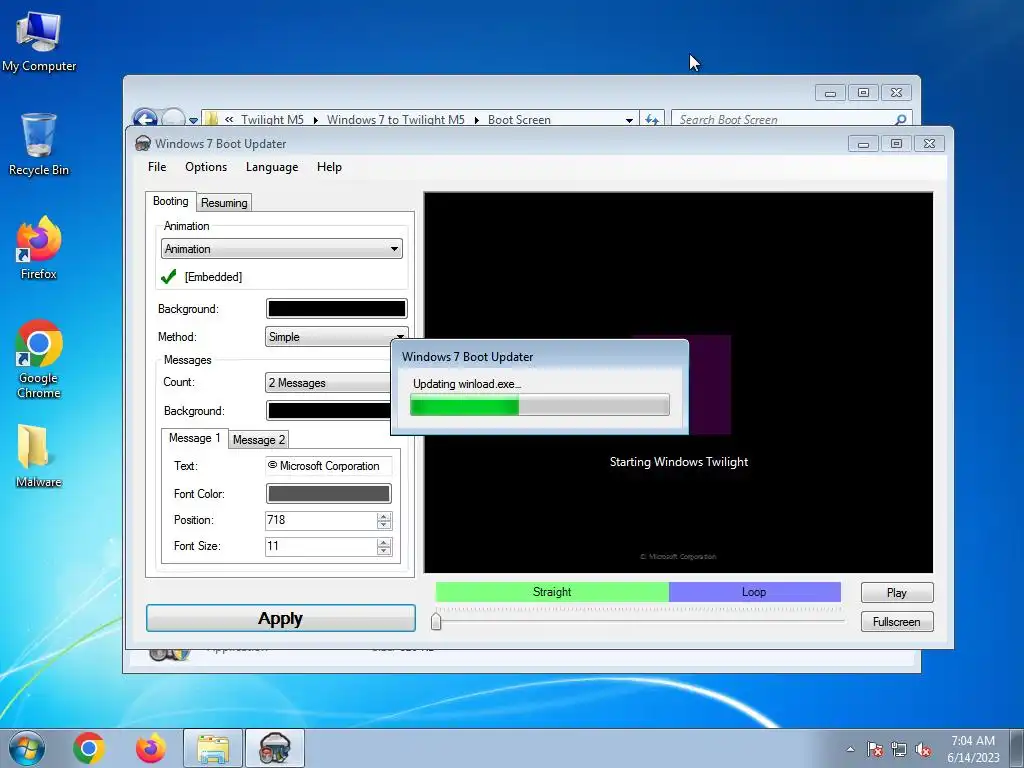
Task: Increase the Font Size with up arrow
Action: (x=384, y=542)
